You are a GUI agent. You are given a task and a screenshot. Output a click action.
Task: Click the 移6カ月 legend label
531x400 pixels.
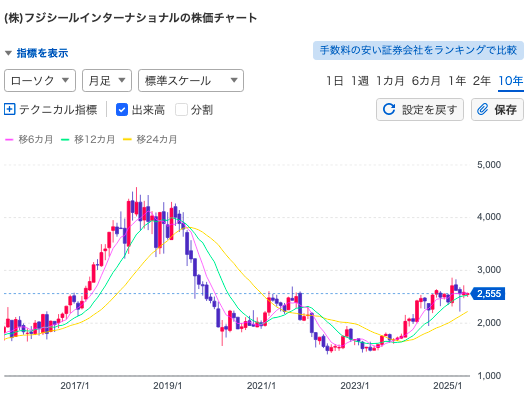[36, 140]
